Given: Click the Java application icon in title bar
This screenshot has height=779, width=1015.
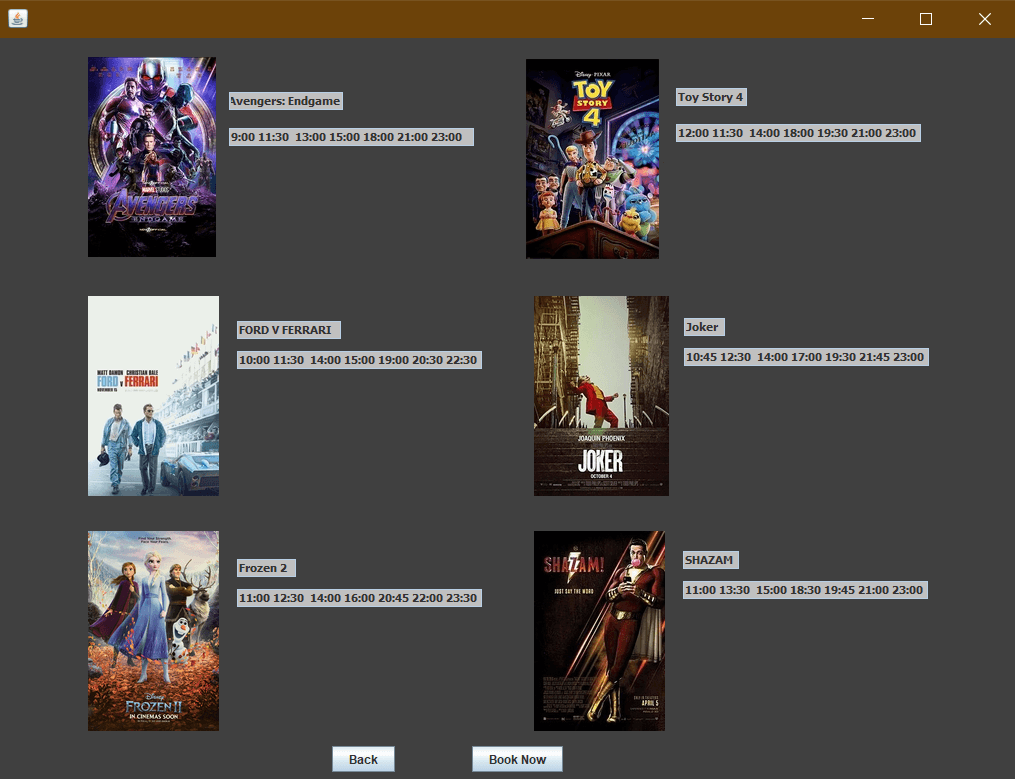Looking at the screenshot, I should click(x=17, y=18).
